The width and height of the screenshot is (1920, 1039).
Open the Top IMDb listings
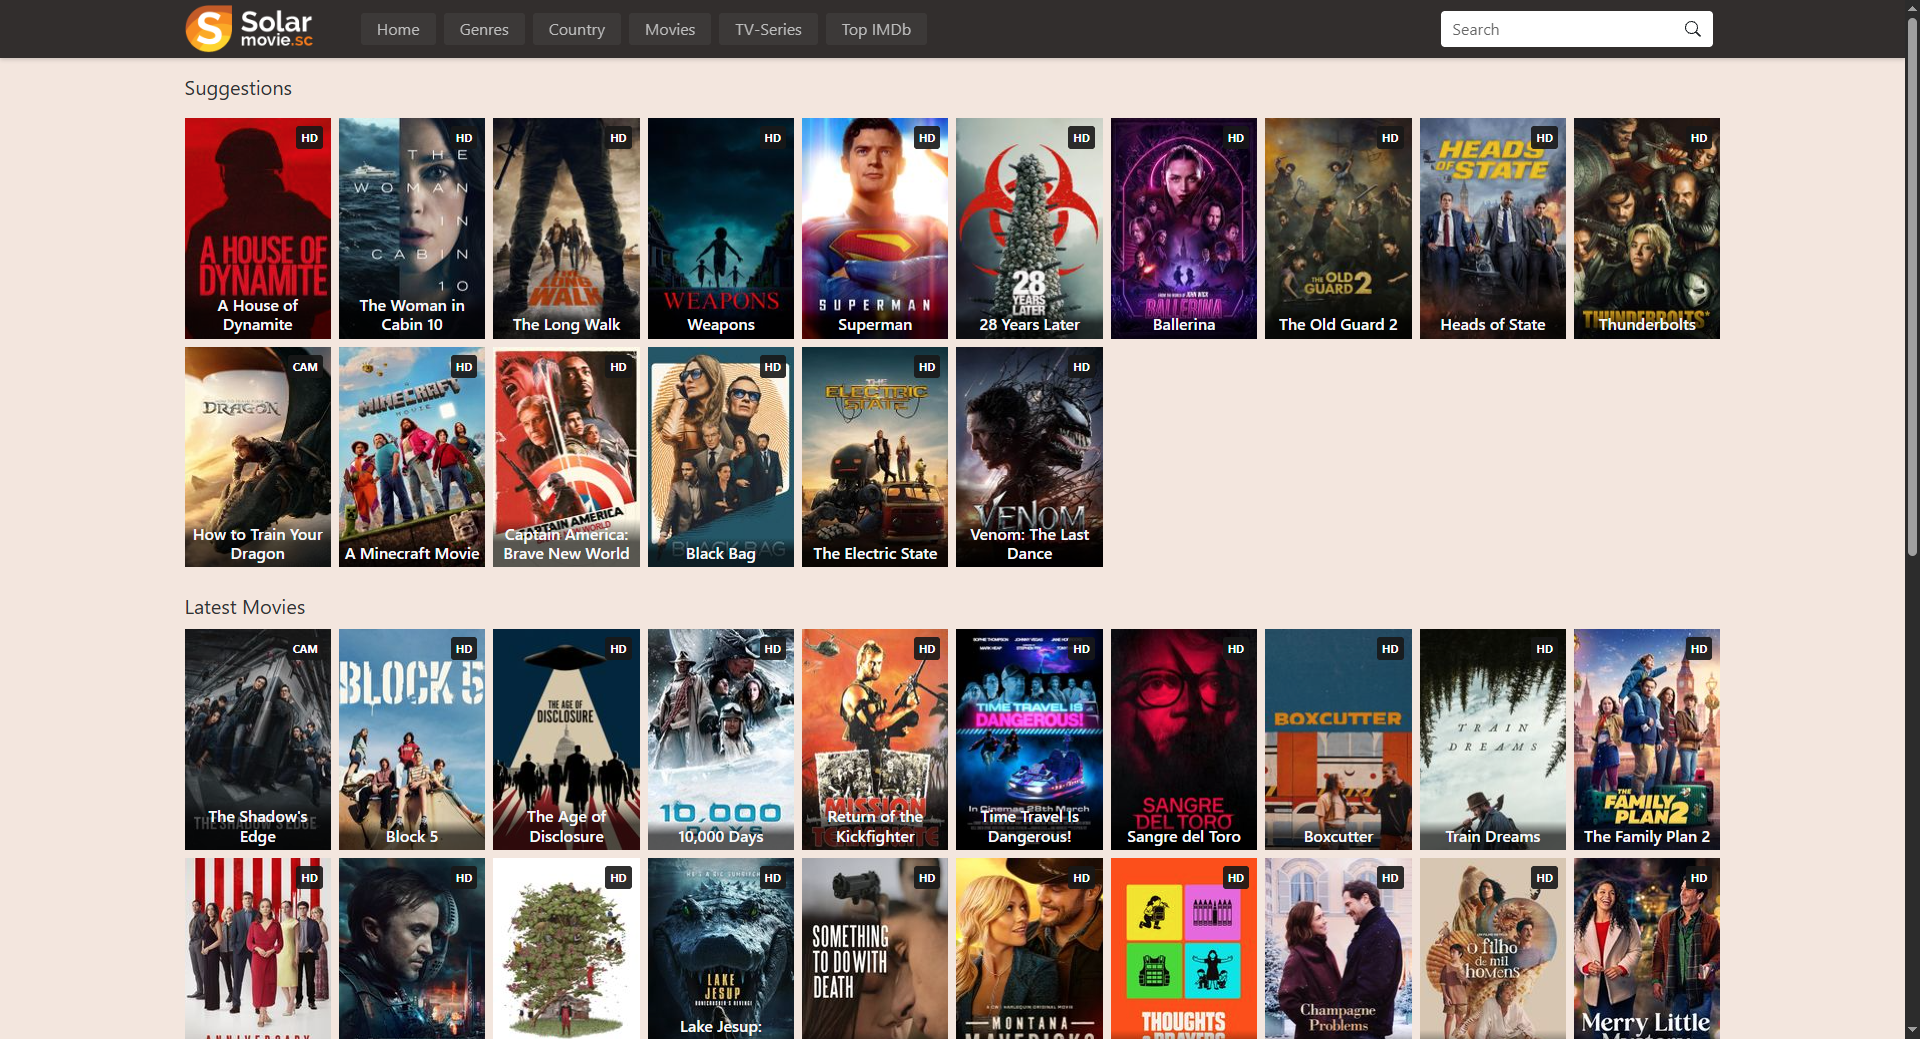click(875, 29)
